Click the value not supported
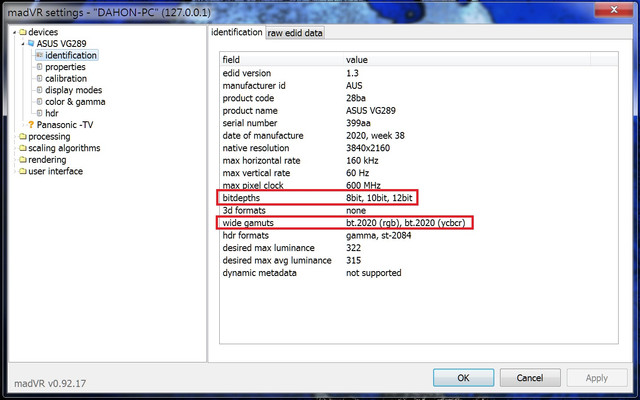The height and width of the screenshot is (400, 640). [x=373, y=273]
